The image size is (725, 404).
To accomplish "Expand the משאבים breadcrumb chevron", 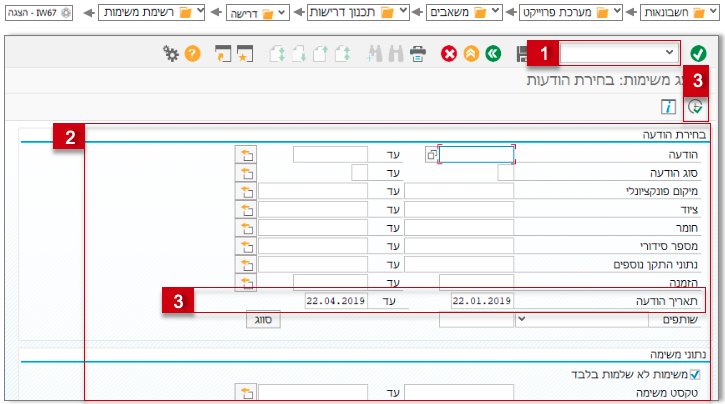I will tap(496, 11).
